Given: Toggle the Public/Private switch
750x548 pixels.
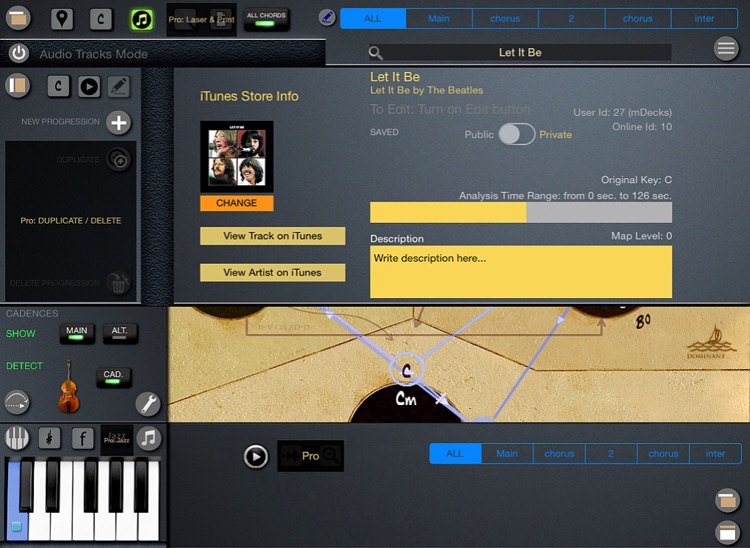Looking at the screenshot, I should coord(517,134).
